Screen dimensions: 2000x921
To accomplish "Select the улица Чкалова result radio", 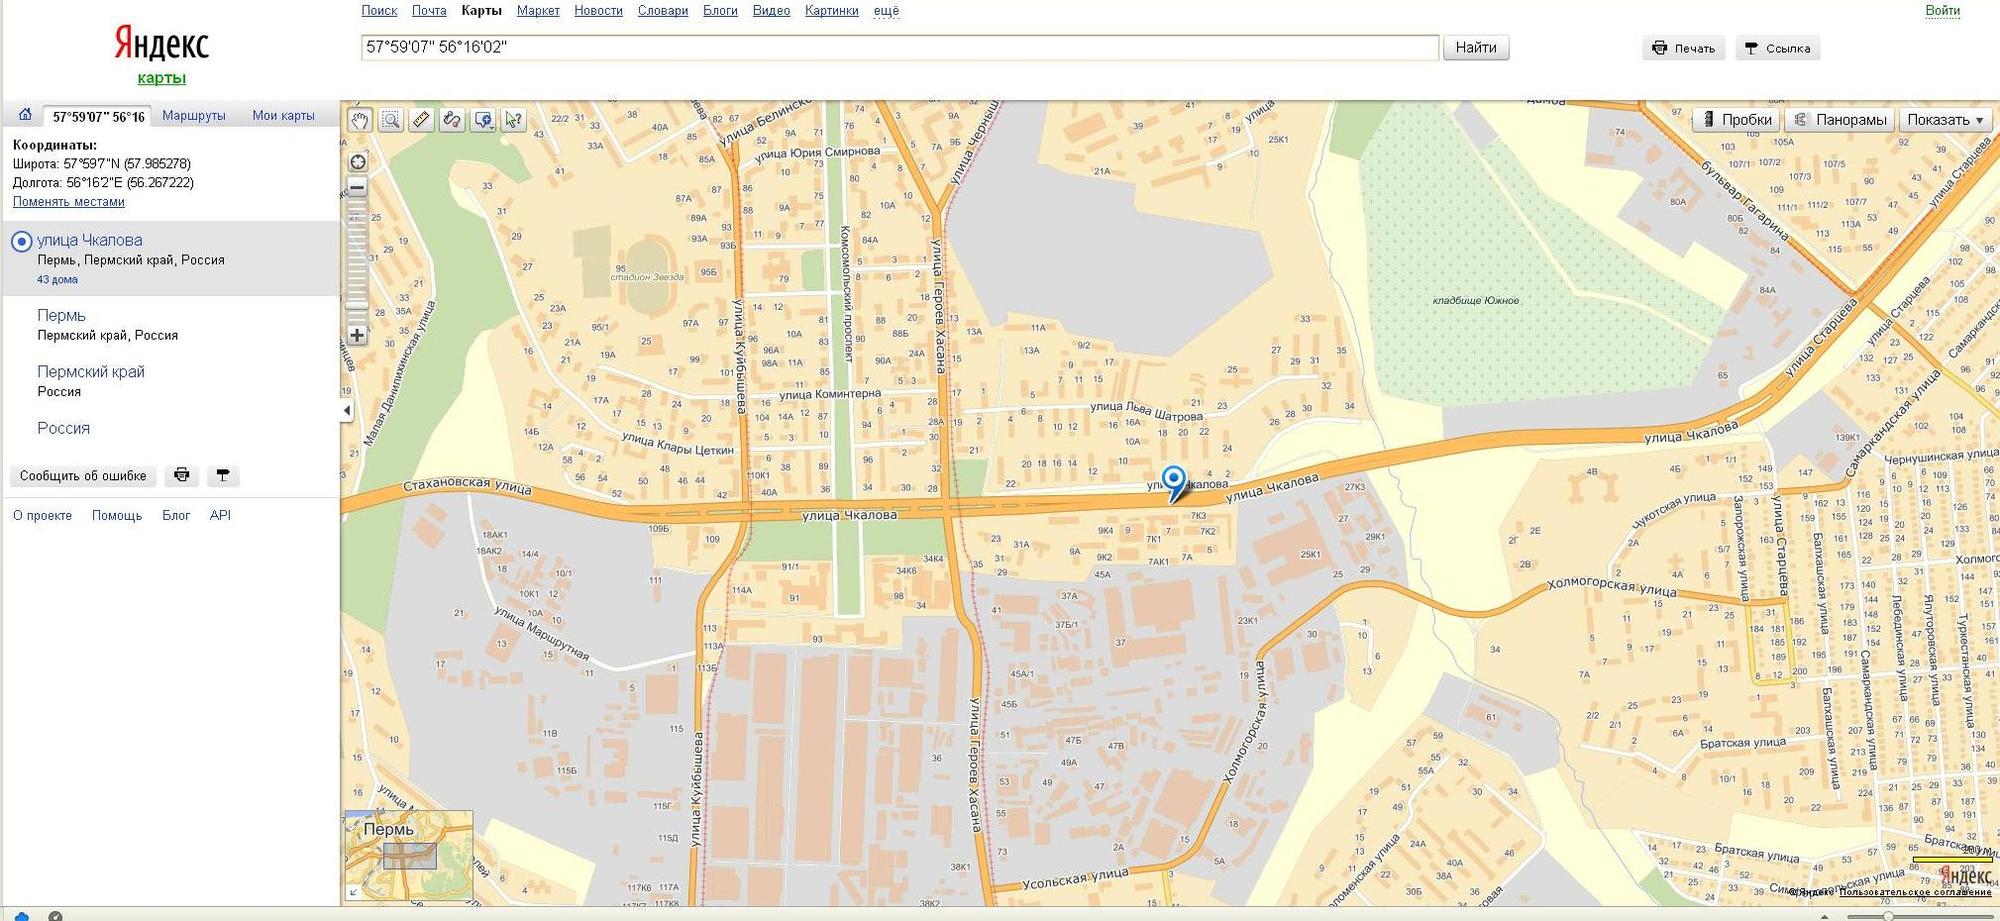I will (x=21, y=241).
